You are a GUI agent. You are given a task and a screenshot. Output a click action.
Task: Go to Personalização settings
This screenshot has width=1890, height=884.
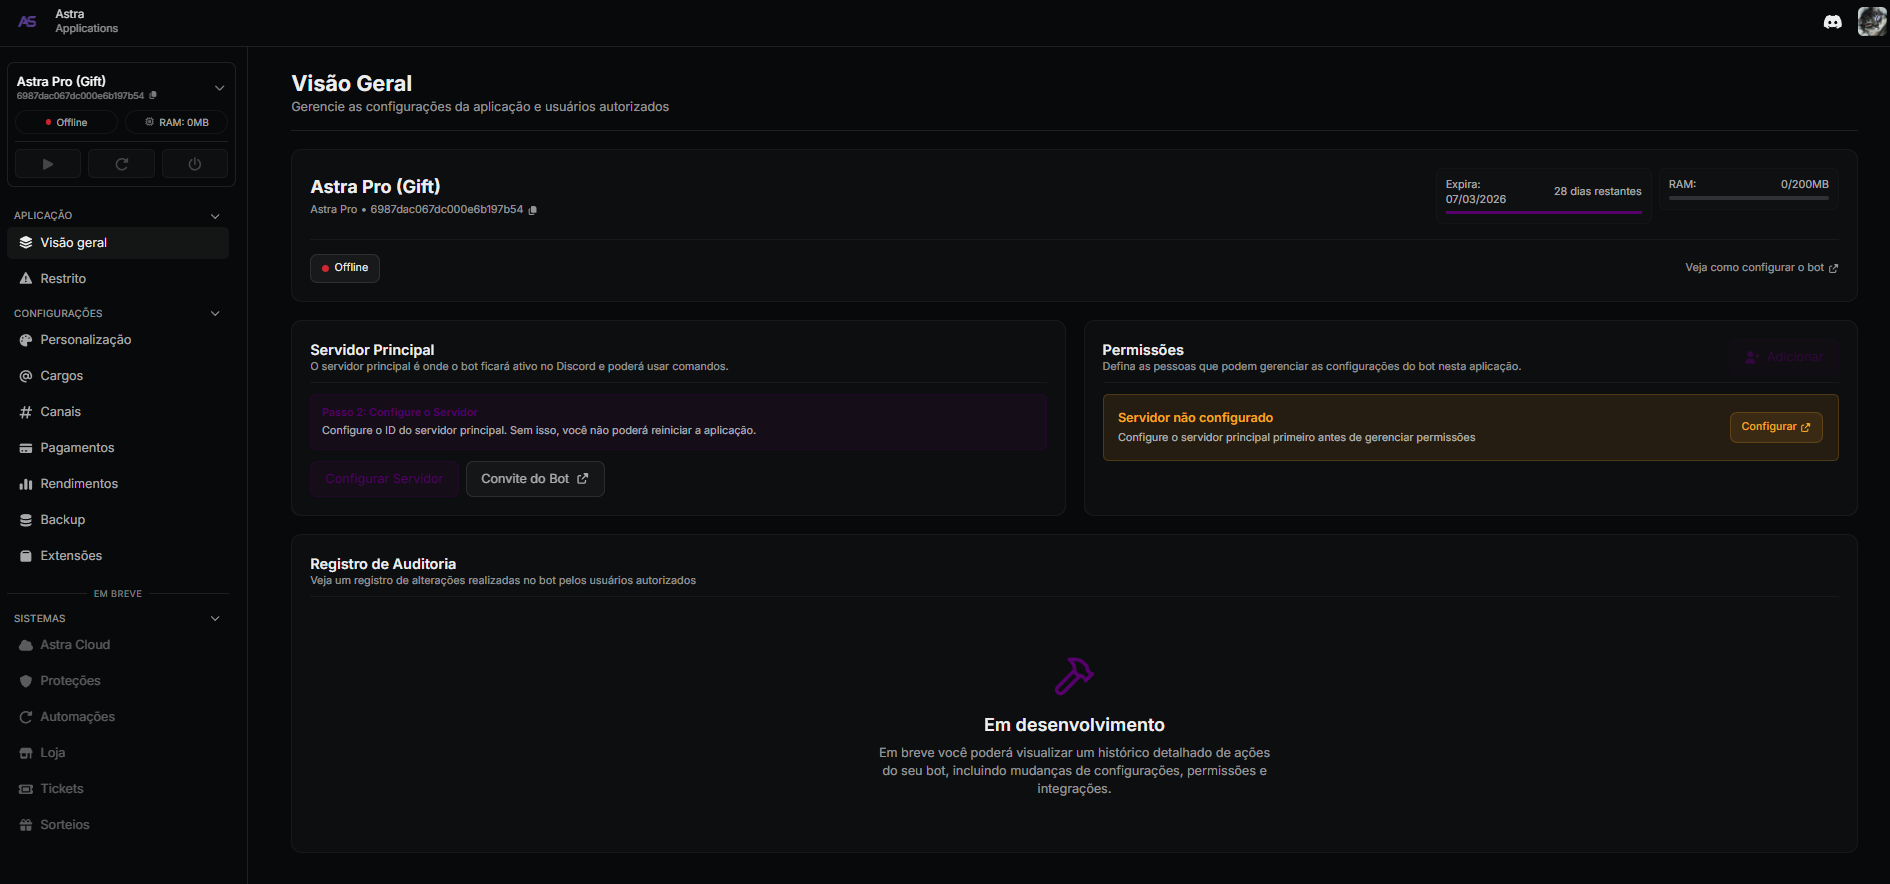[x=85, y=340]
